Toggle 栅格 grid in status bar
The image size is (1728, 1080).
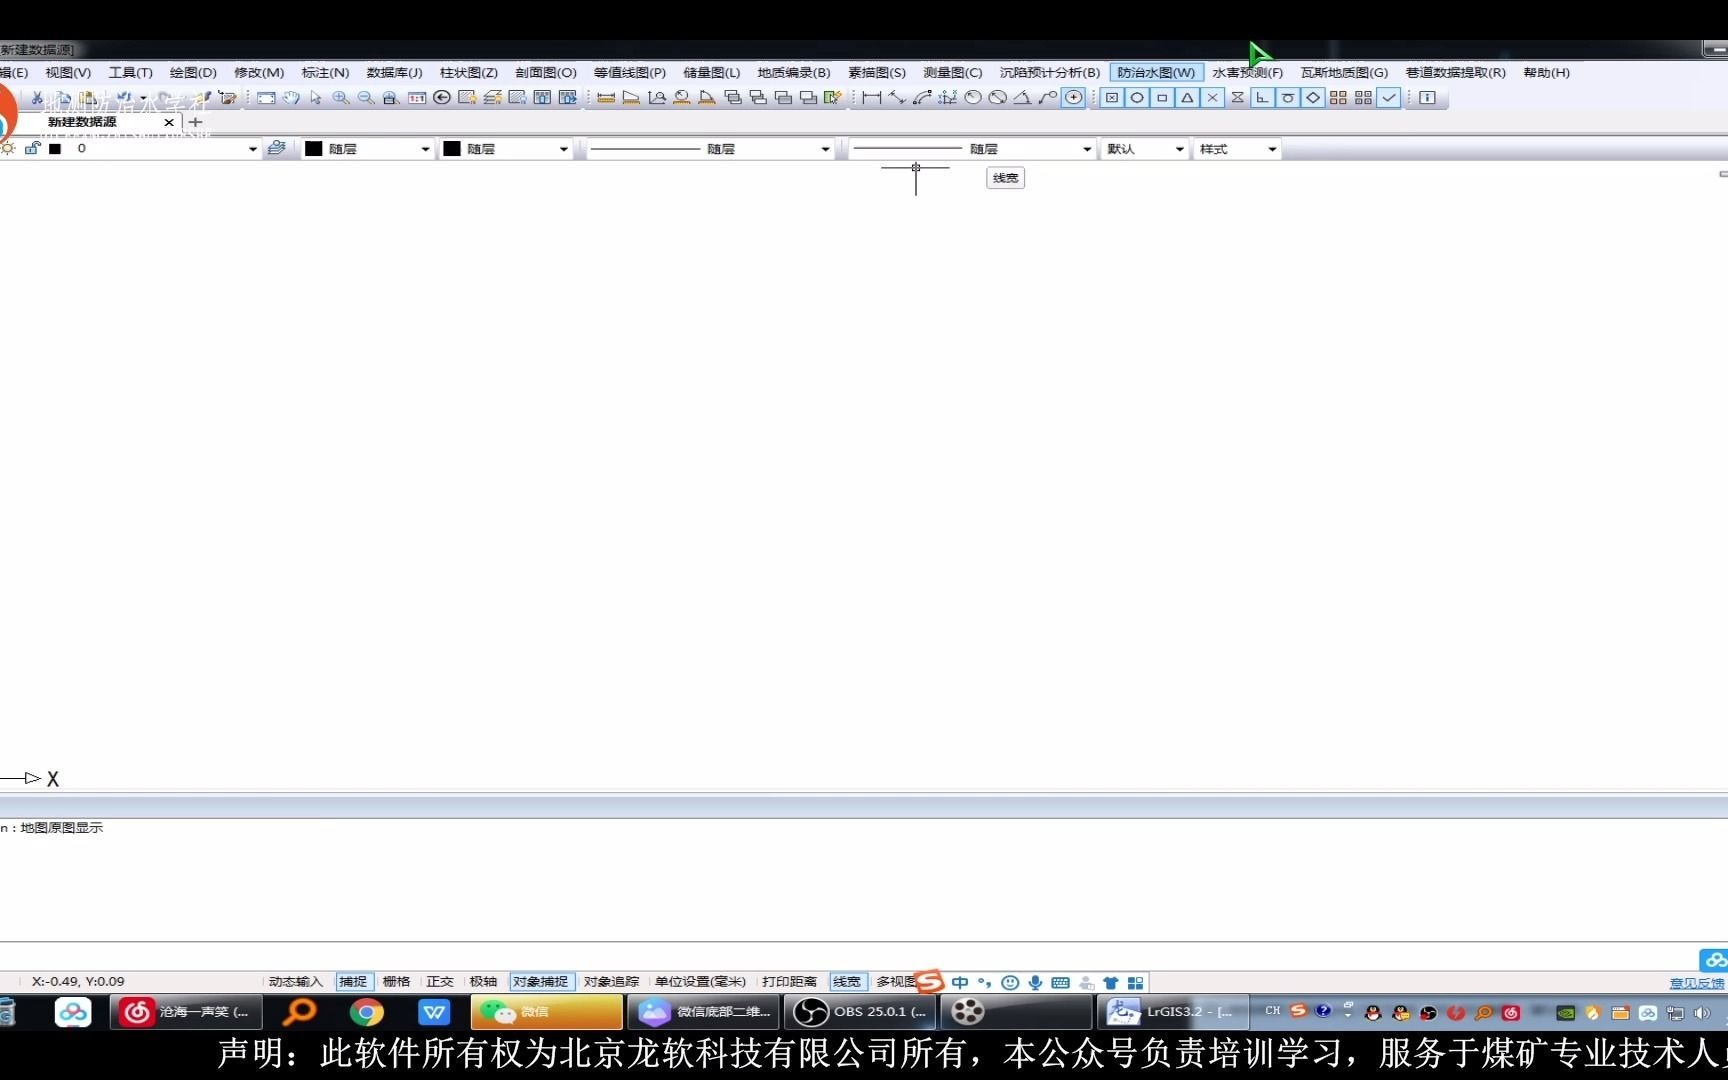396,982
